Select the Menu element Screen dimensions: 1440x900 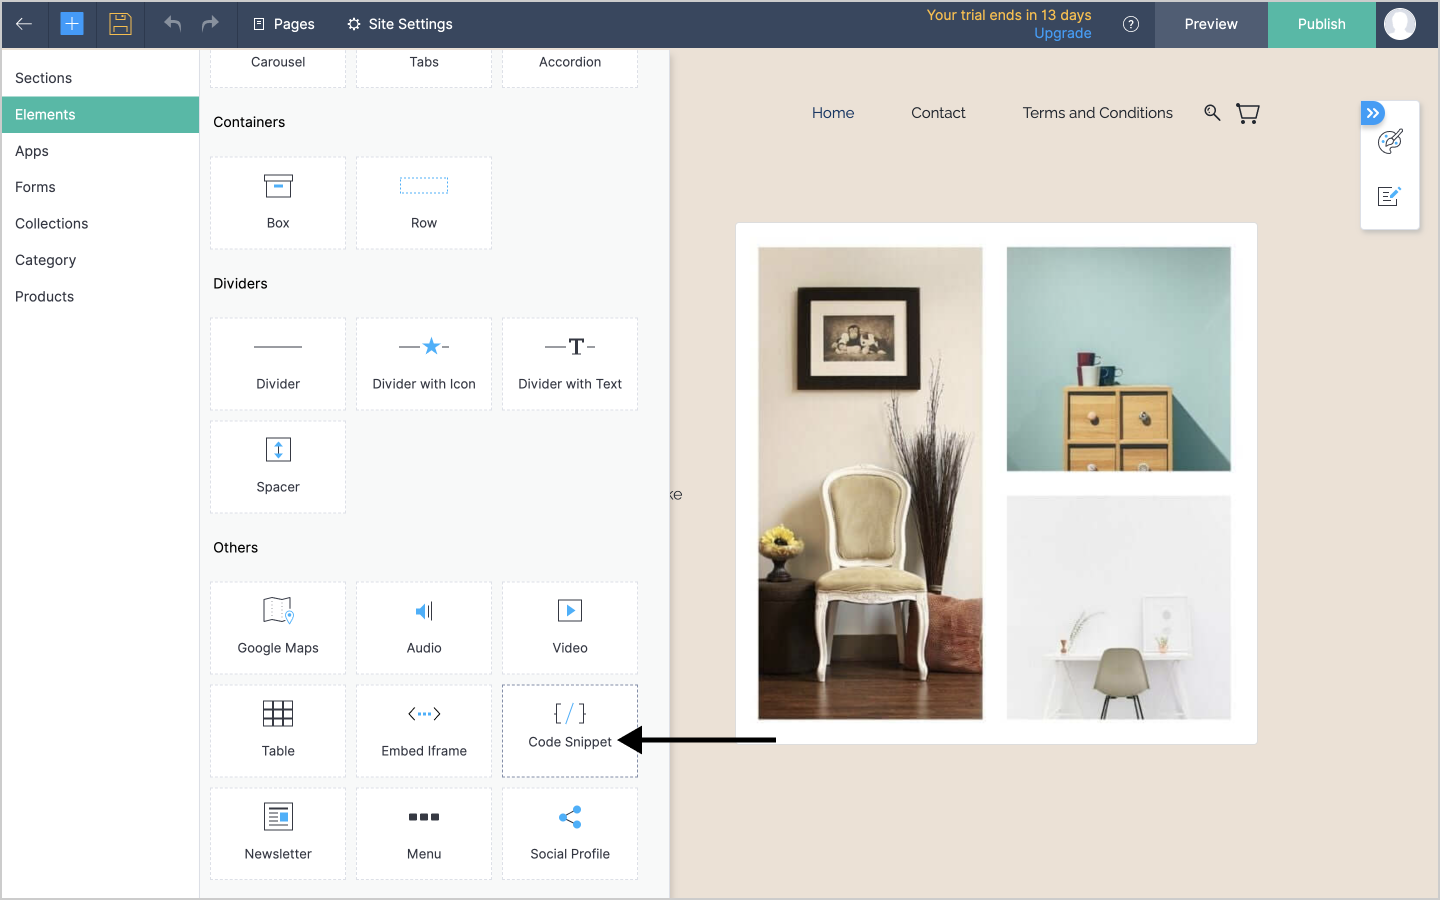[x=424, y=834]
